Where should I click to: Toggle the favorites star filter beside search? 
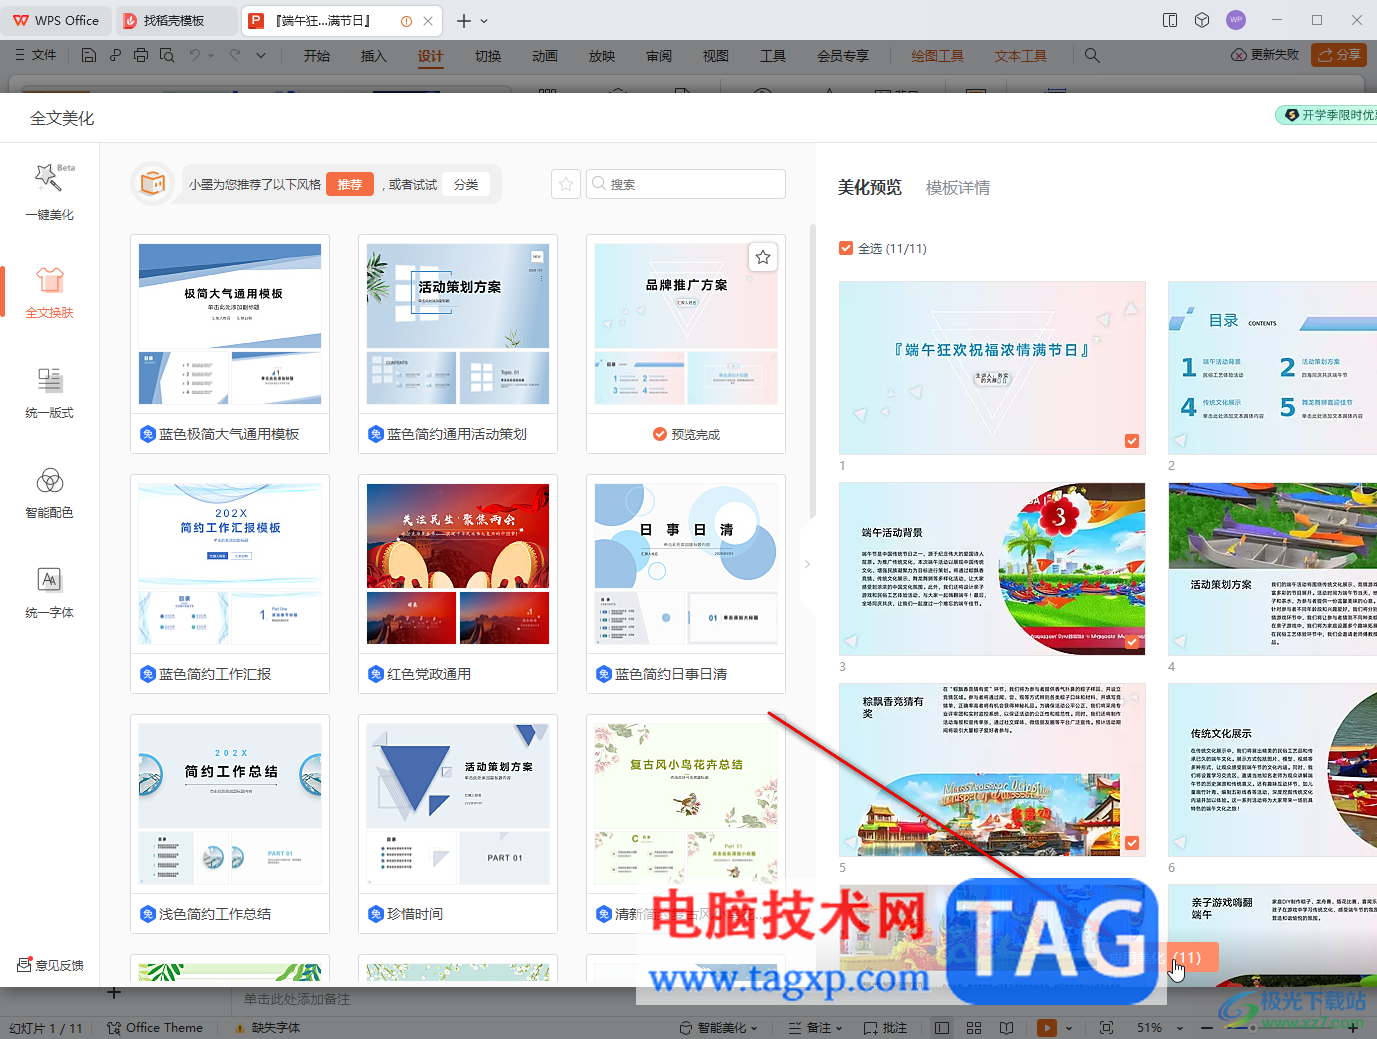566,184
